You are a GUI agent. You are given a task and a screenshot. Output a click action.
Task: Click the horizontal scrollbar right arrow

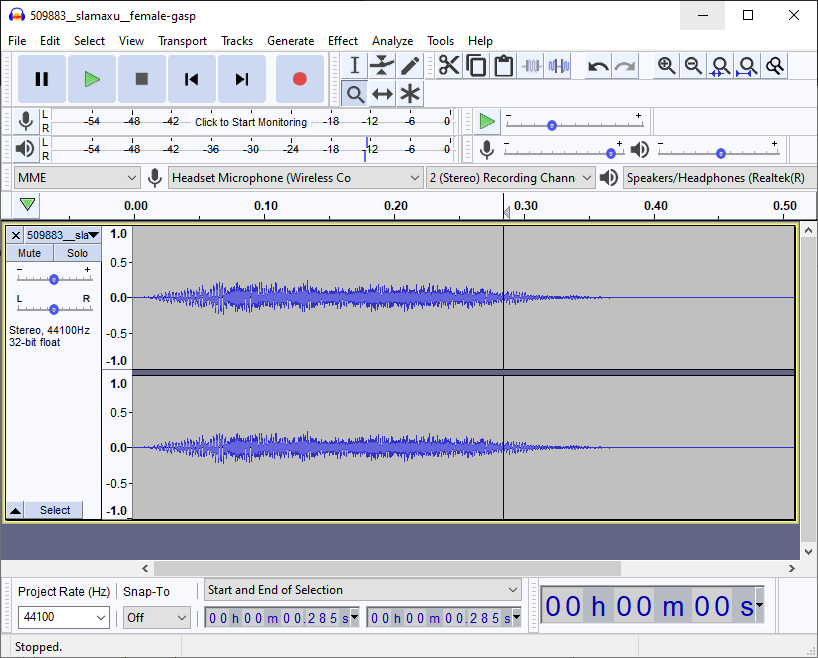[792, 568]
